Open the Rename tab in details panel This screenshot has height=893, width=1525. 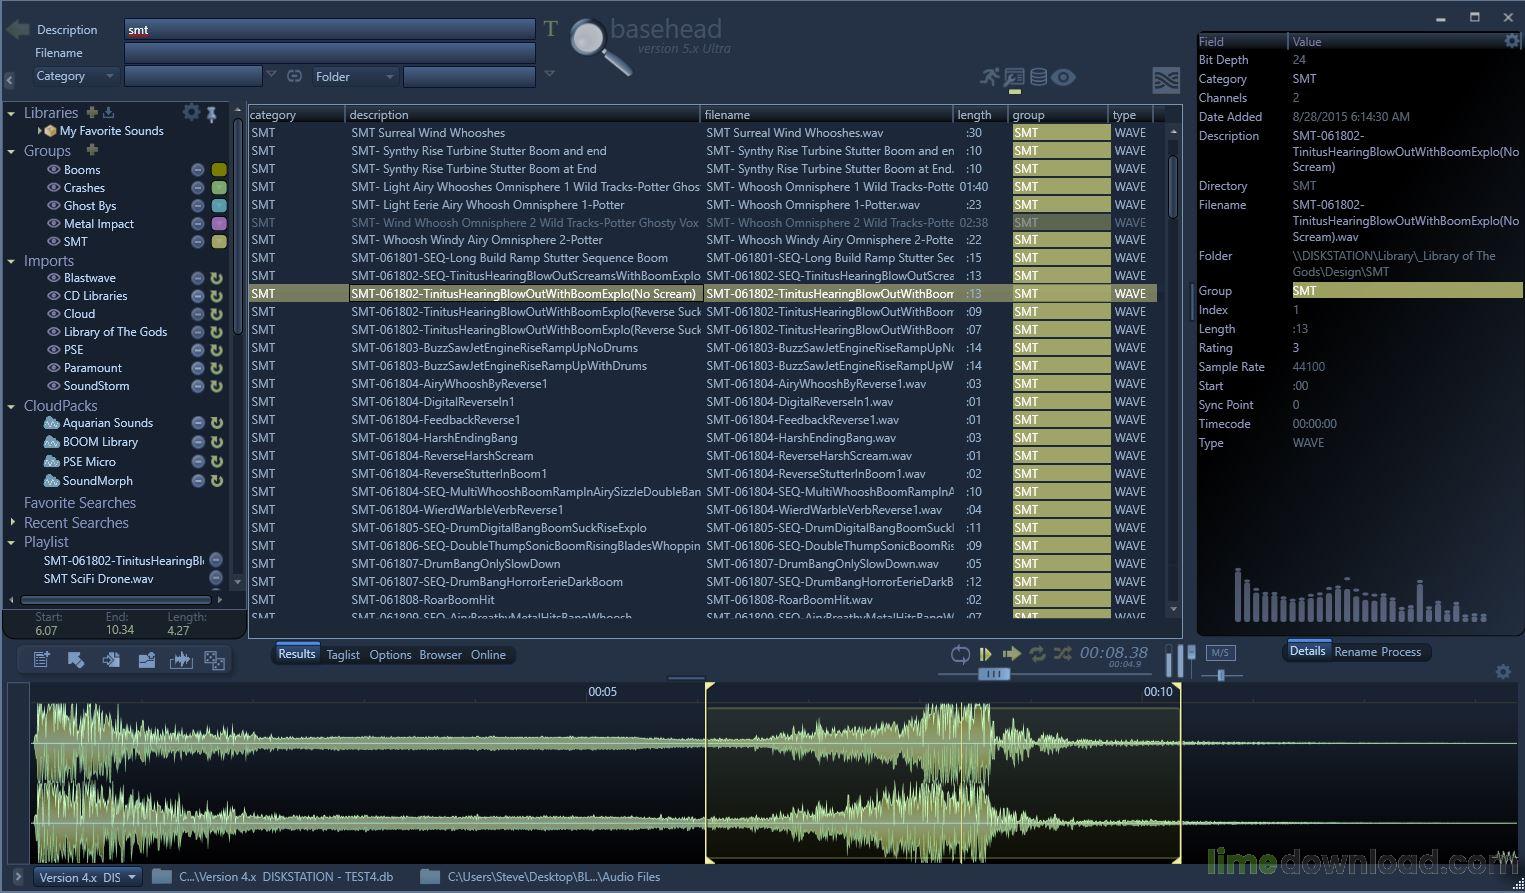pyautogui.click(x=1355, y=652)
